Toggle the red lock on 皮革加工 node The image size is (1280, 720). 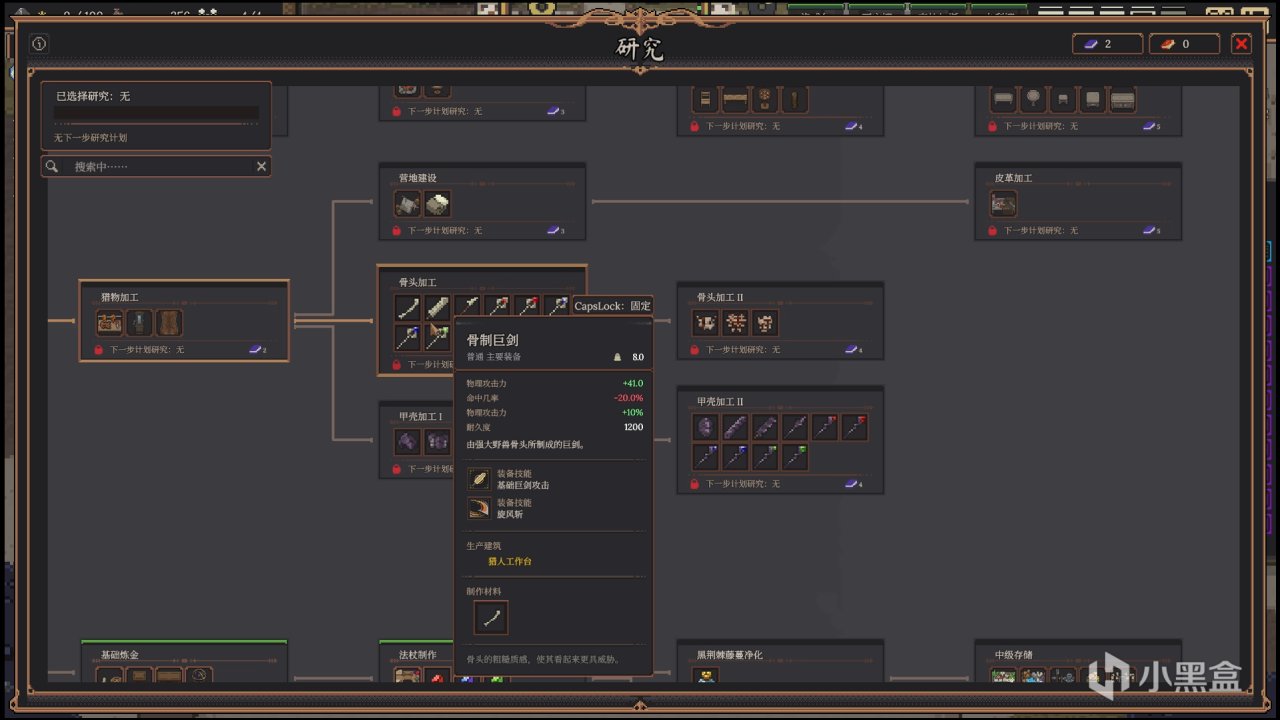992,230
